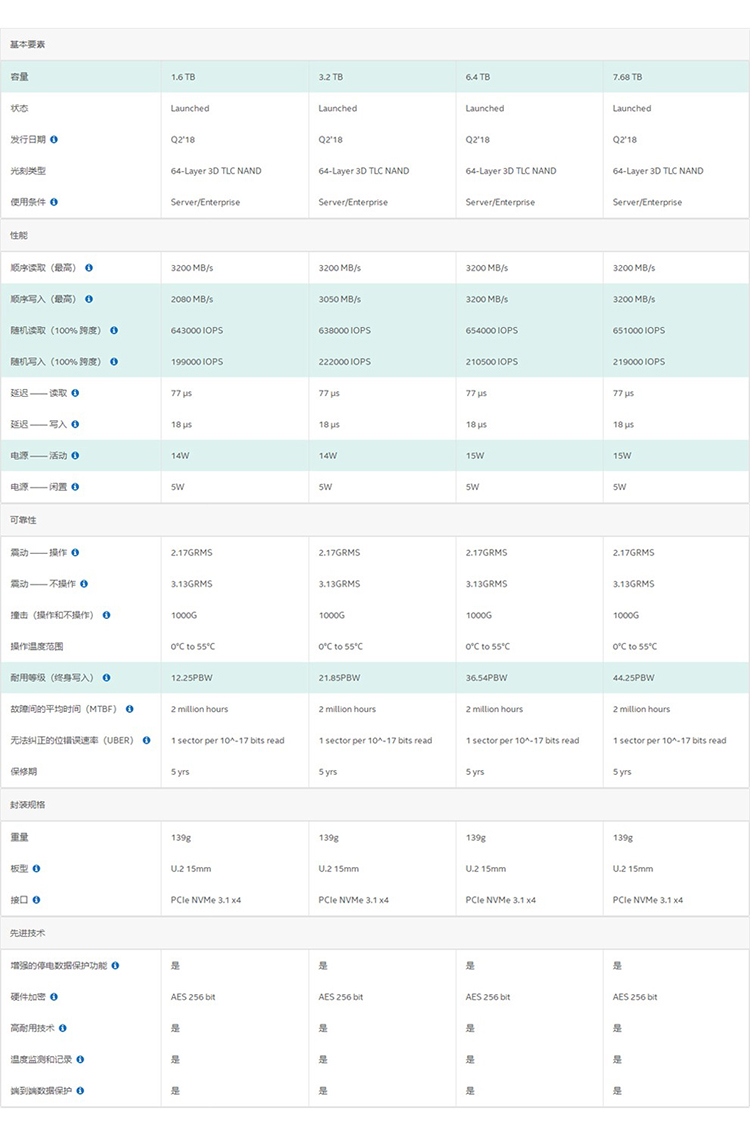Click the info icon beside 板型
Image resolution: width=750 pixels, height=1136 pixels.
click(36, 869)
